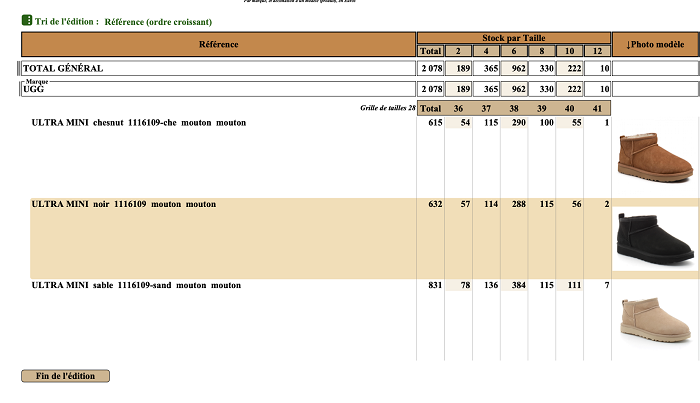Image resolution: width=700 pixels, height=403 pixels.
Task: Click the Grille de tailles 28 label
Action: [387, 107]
